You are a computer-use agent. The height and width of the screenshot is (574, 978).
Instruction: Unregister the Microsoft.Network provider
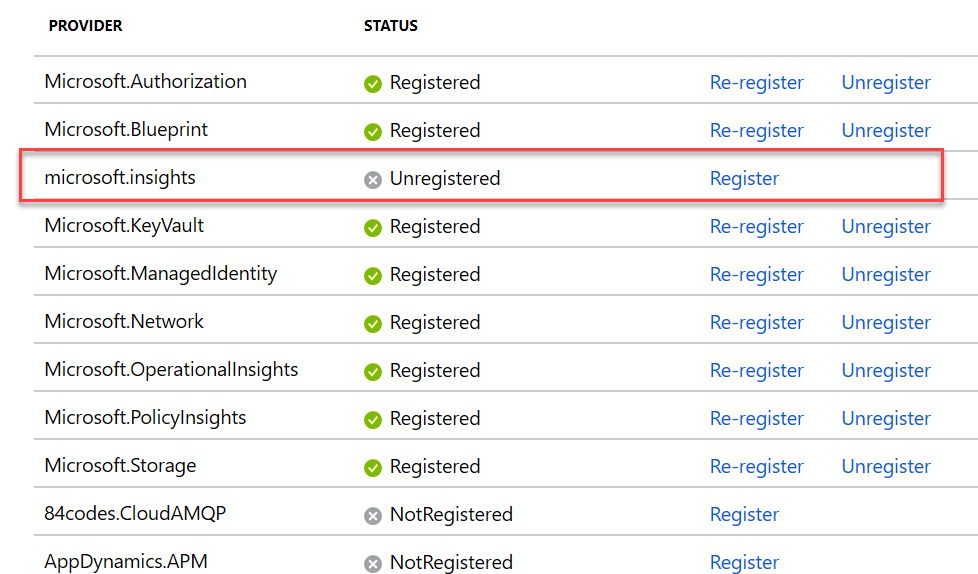click(x=886, y=323)
